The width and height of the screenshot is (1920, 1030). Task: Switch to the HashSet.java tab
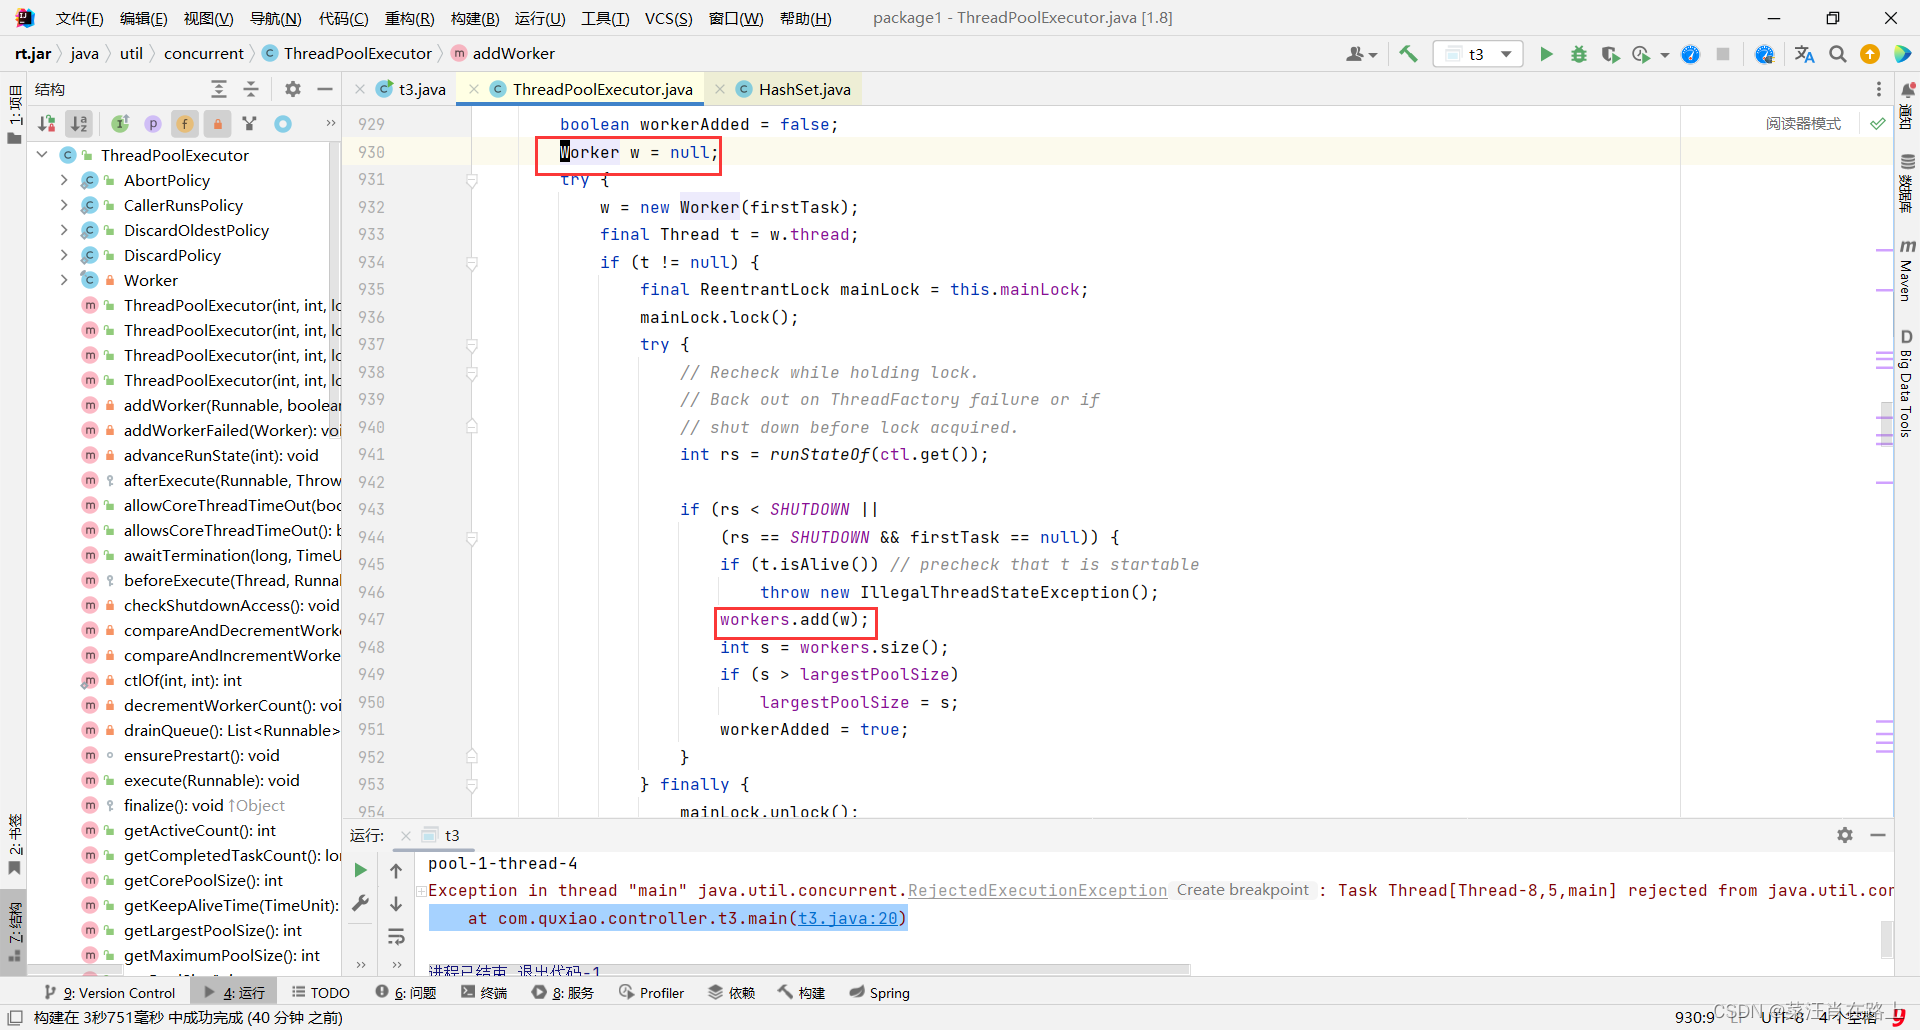point(804,89)
